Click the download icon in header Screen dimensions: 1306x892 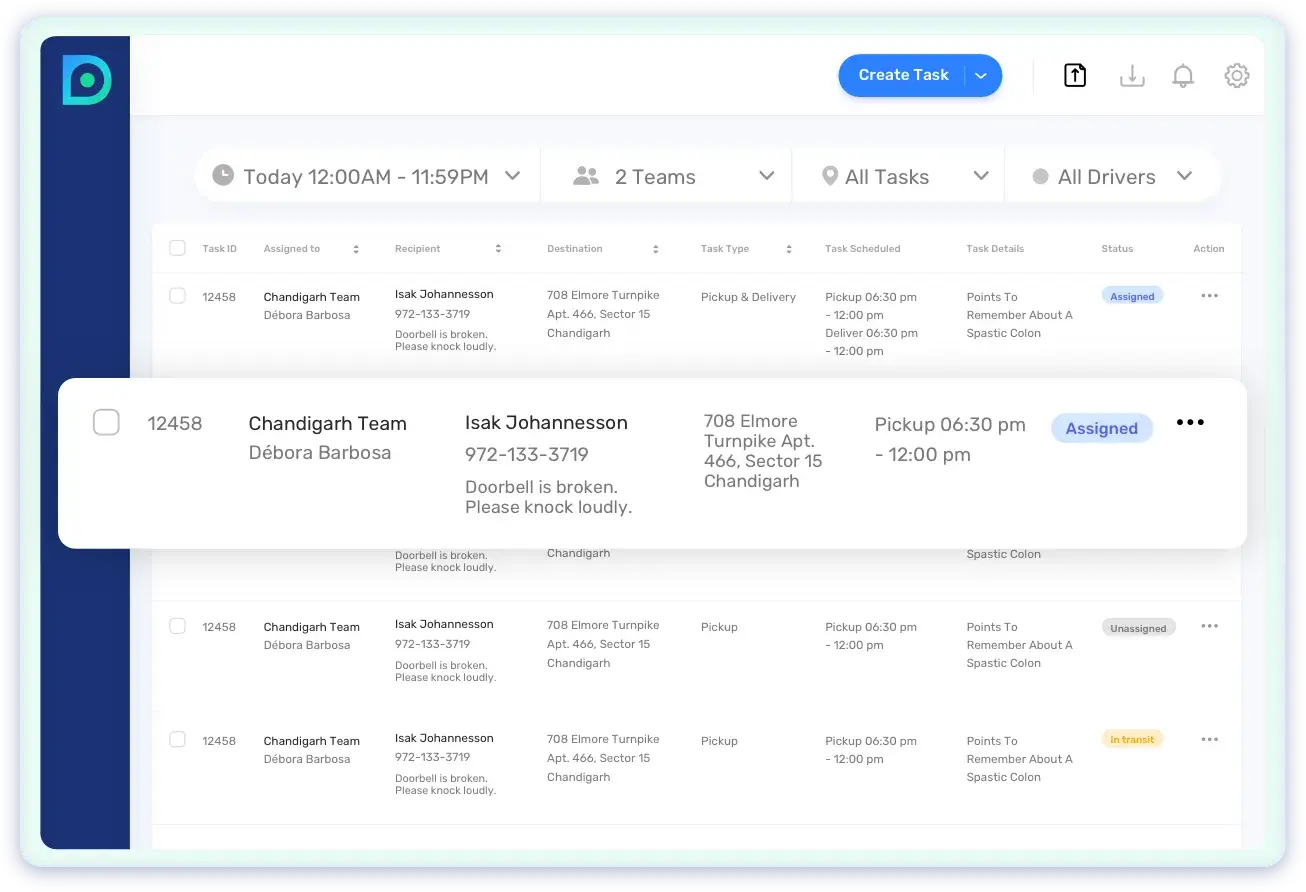(1131, 76)
